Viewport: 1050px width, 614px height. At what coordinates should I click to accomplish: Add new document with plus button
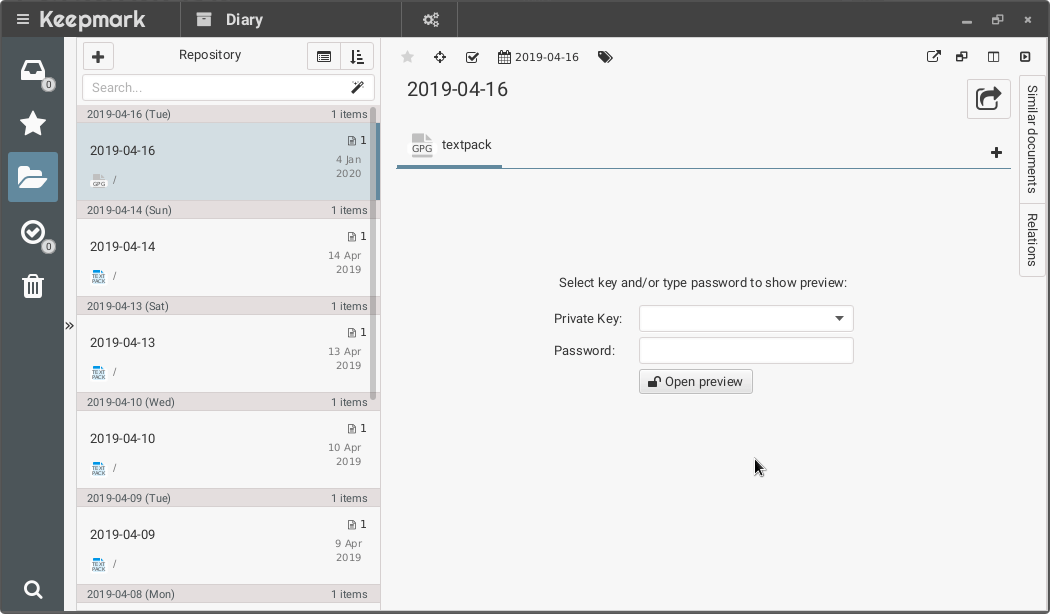98,57
